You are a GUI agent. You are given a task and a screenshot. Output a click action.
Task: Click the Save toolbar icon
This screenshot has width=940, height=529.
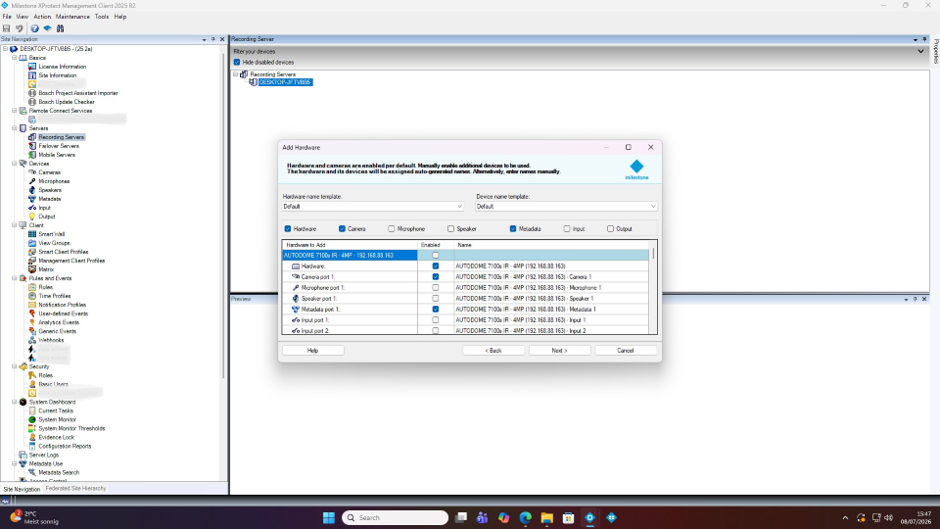(x=7, y=28)
